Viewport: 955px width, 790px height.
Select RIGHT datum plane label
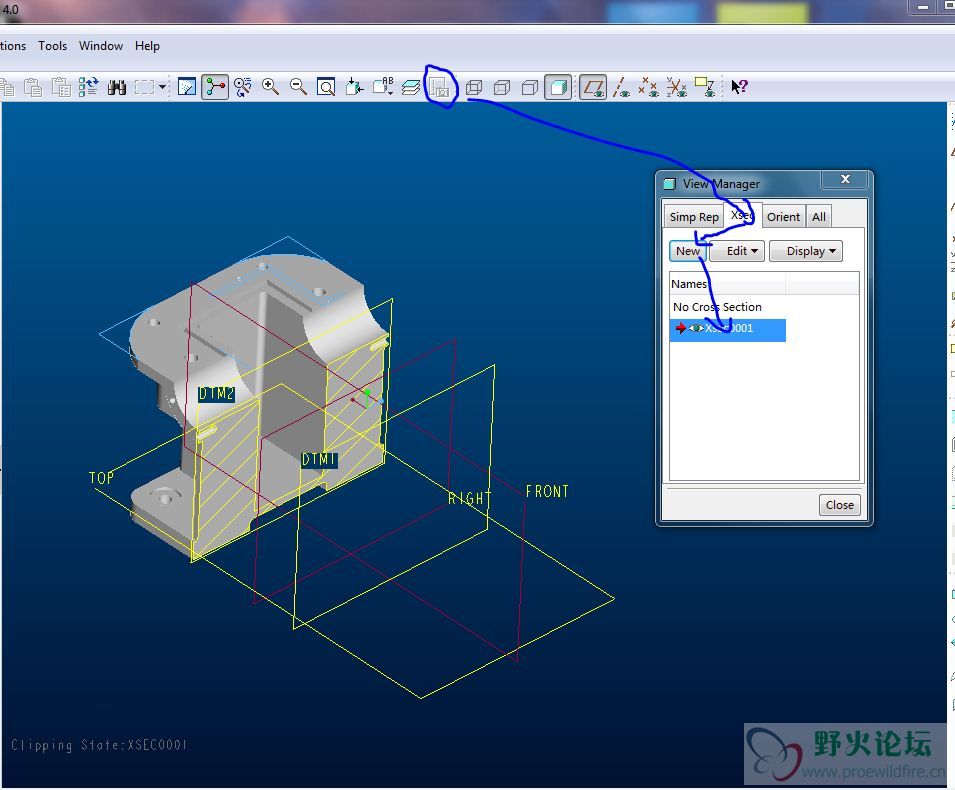click(470, 499)
